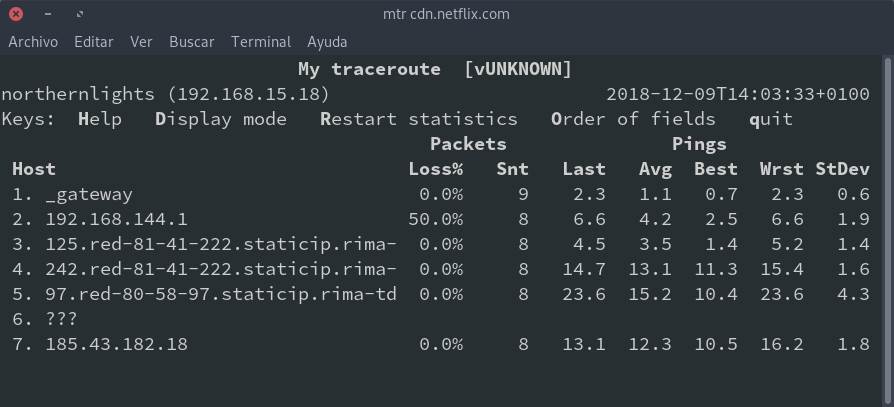Close the mtr terminal window
The height and width of the screenshot is (407, 894).
pyautogui.click(x=16, y=14)
